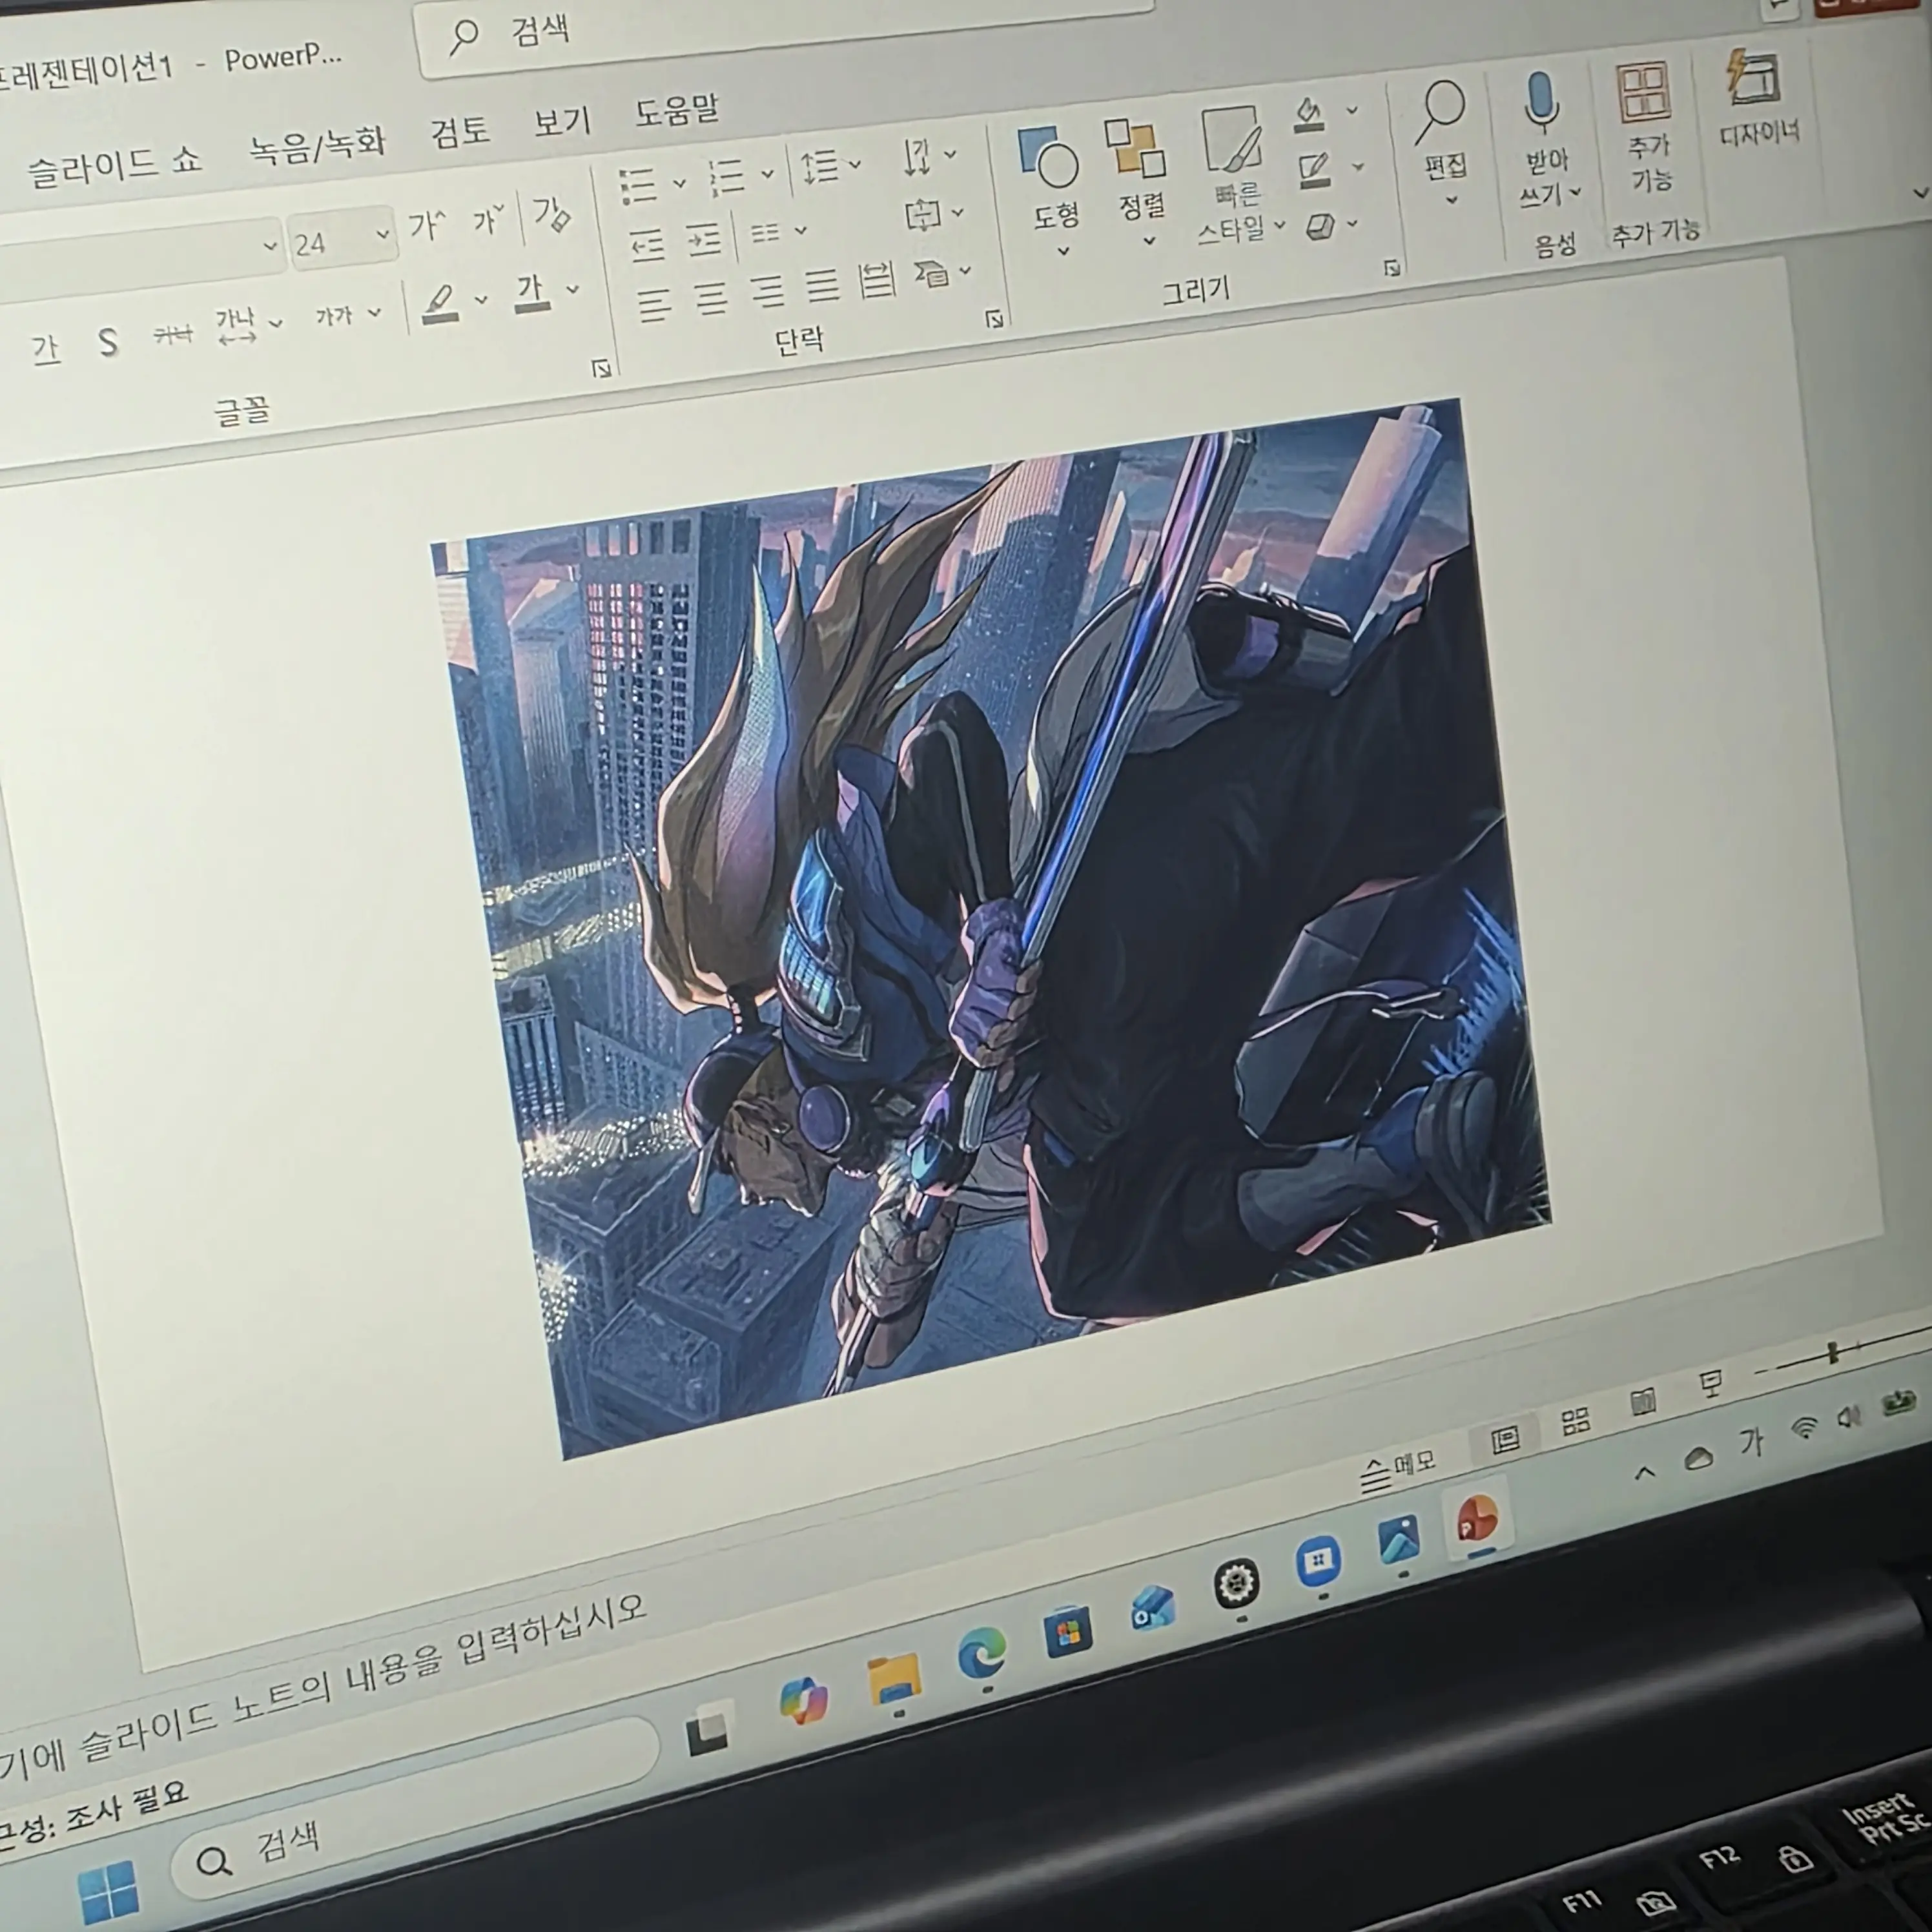Screen dimensions: 1932x1932
Task: Open Microsoft Edge from the taskbar
Action: click(x=982, y=1654)
